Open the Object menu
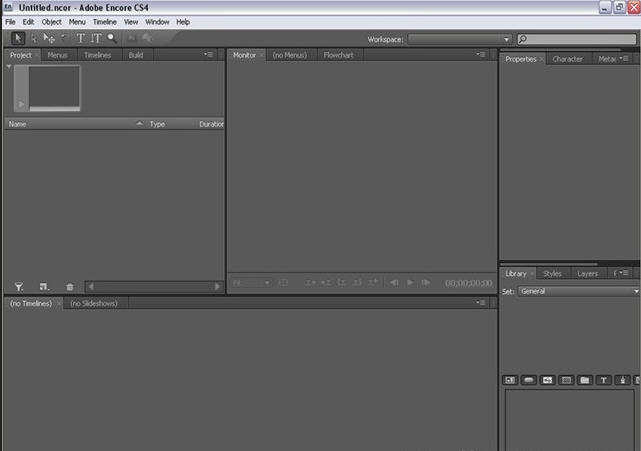The height and width of the screenshot is (451, 641). [52, 22]
